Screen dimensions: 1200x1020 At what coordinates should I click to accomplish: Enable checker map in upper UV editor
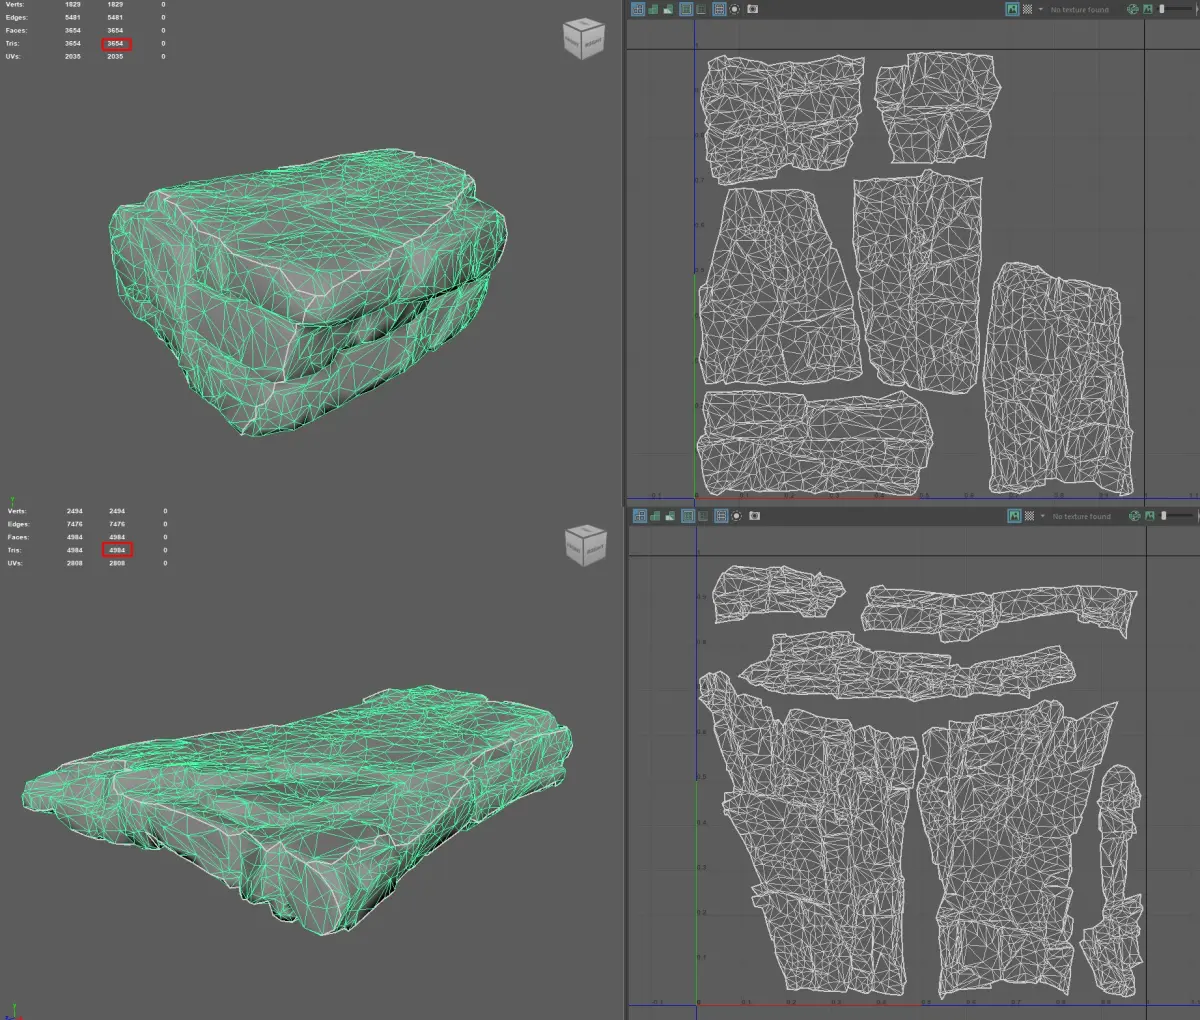pos(1027,9)
